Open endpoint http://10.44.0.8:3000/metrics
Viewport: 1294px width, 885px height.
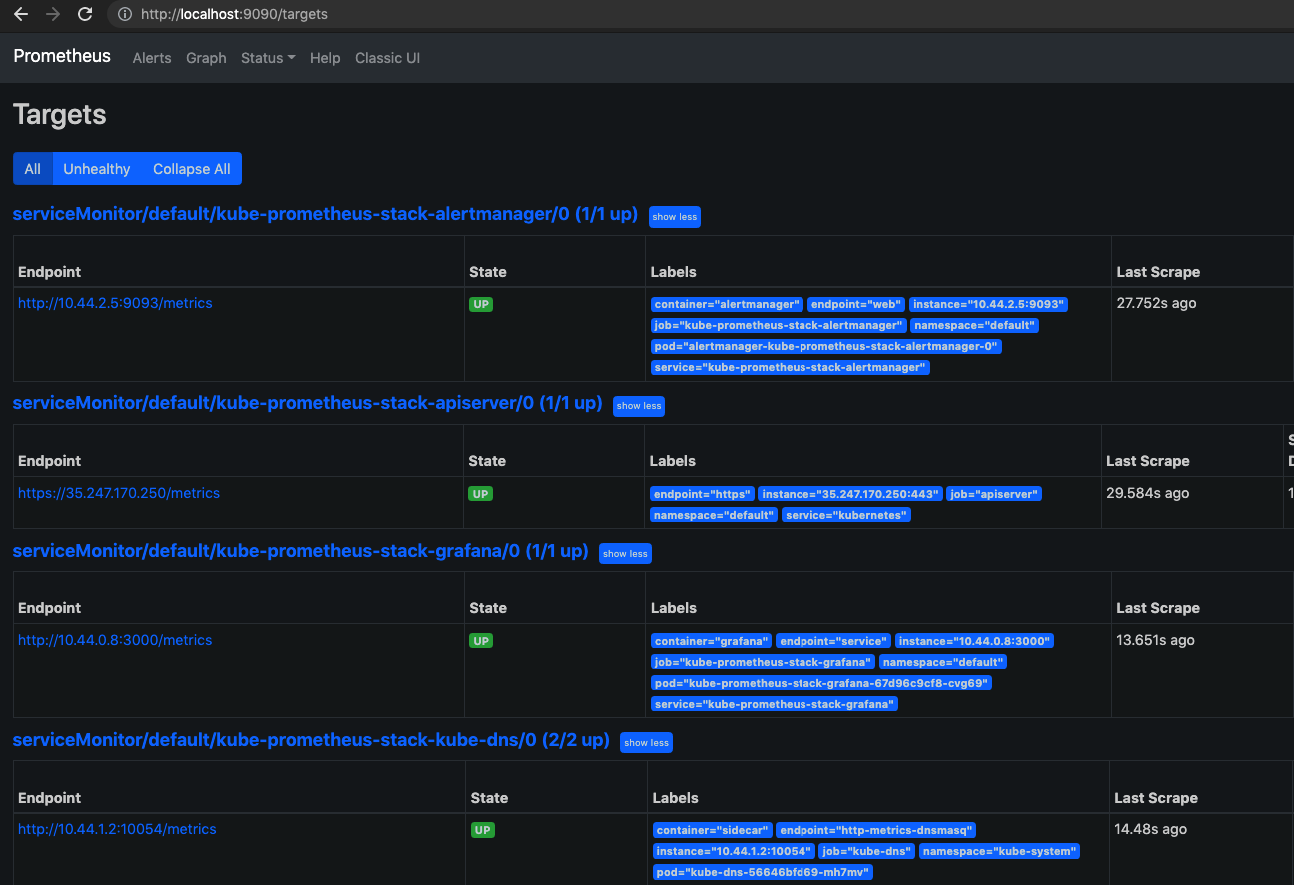(115, 640)
